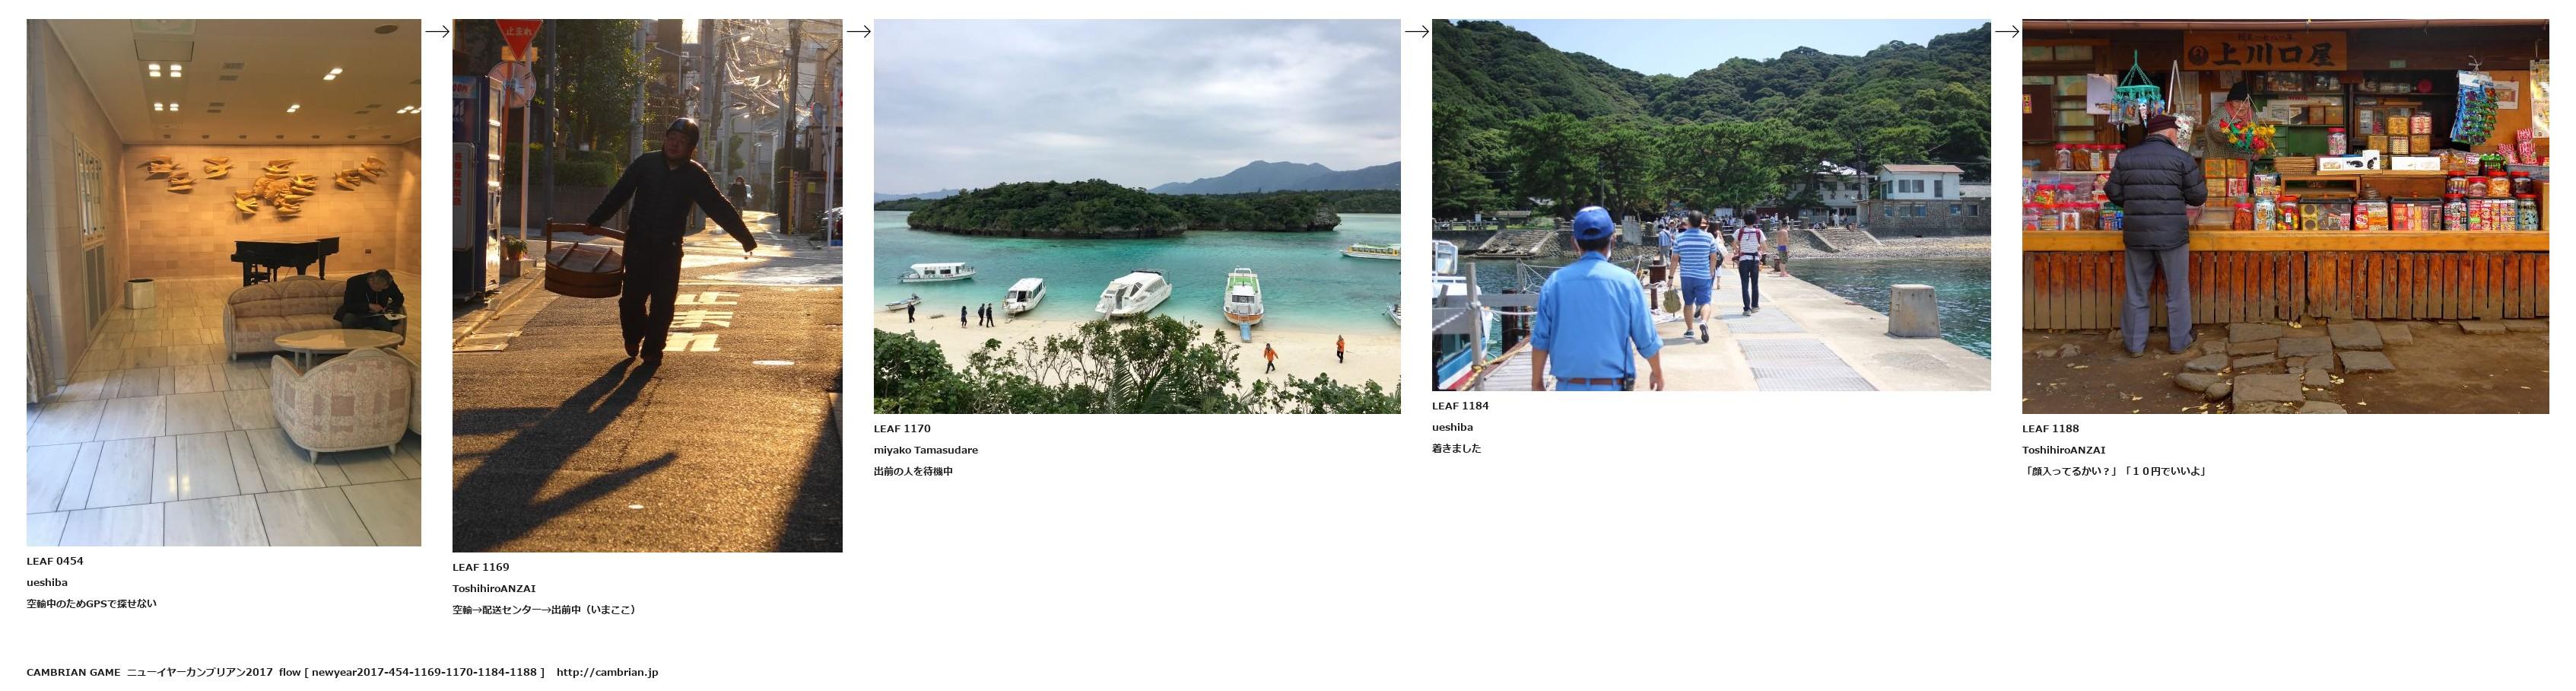Image resolution: width=2576 pixels, height=691 pixels.
Task: Open the pier walkway photo
Action: (1711, 205)
